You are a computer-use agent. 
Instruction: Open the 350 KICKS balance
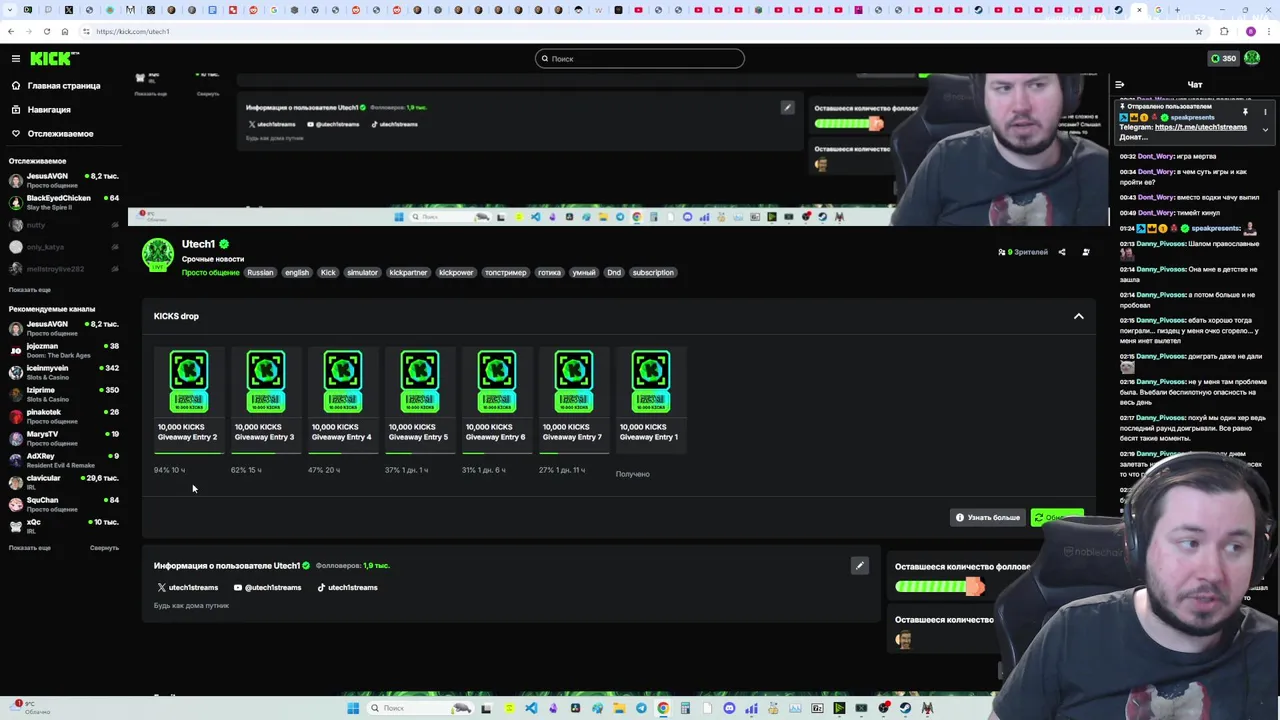click(x=1223, y=58)
